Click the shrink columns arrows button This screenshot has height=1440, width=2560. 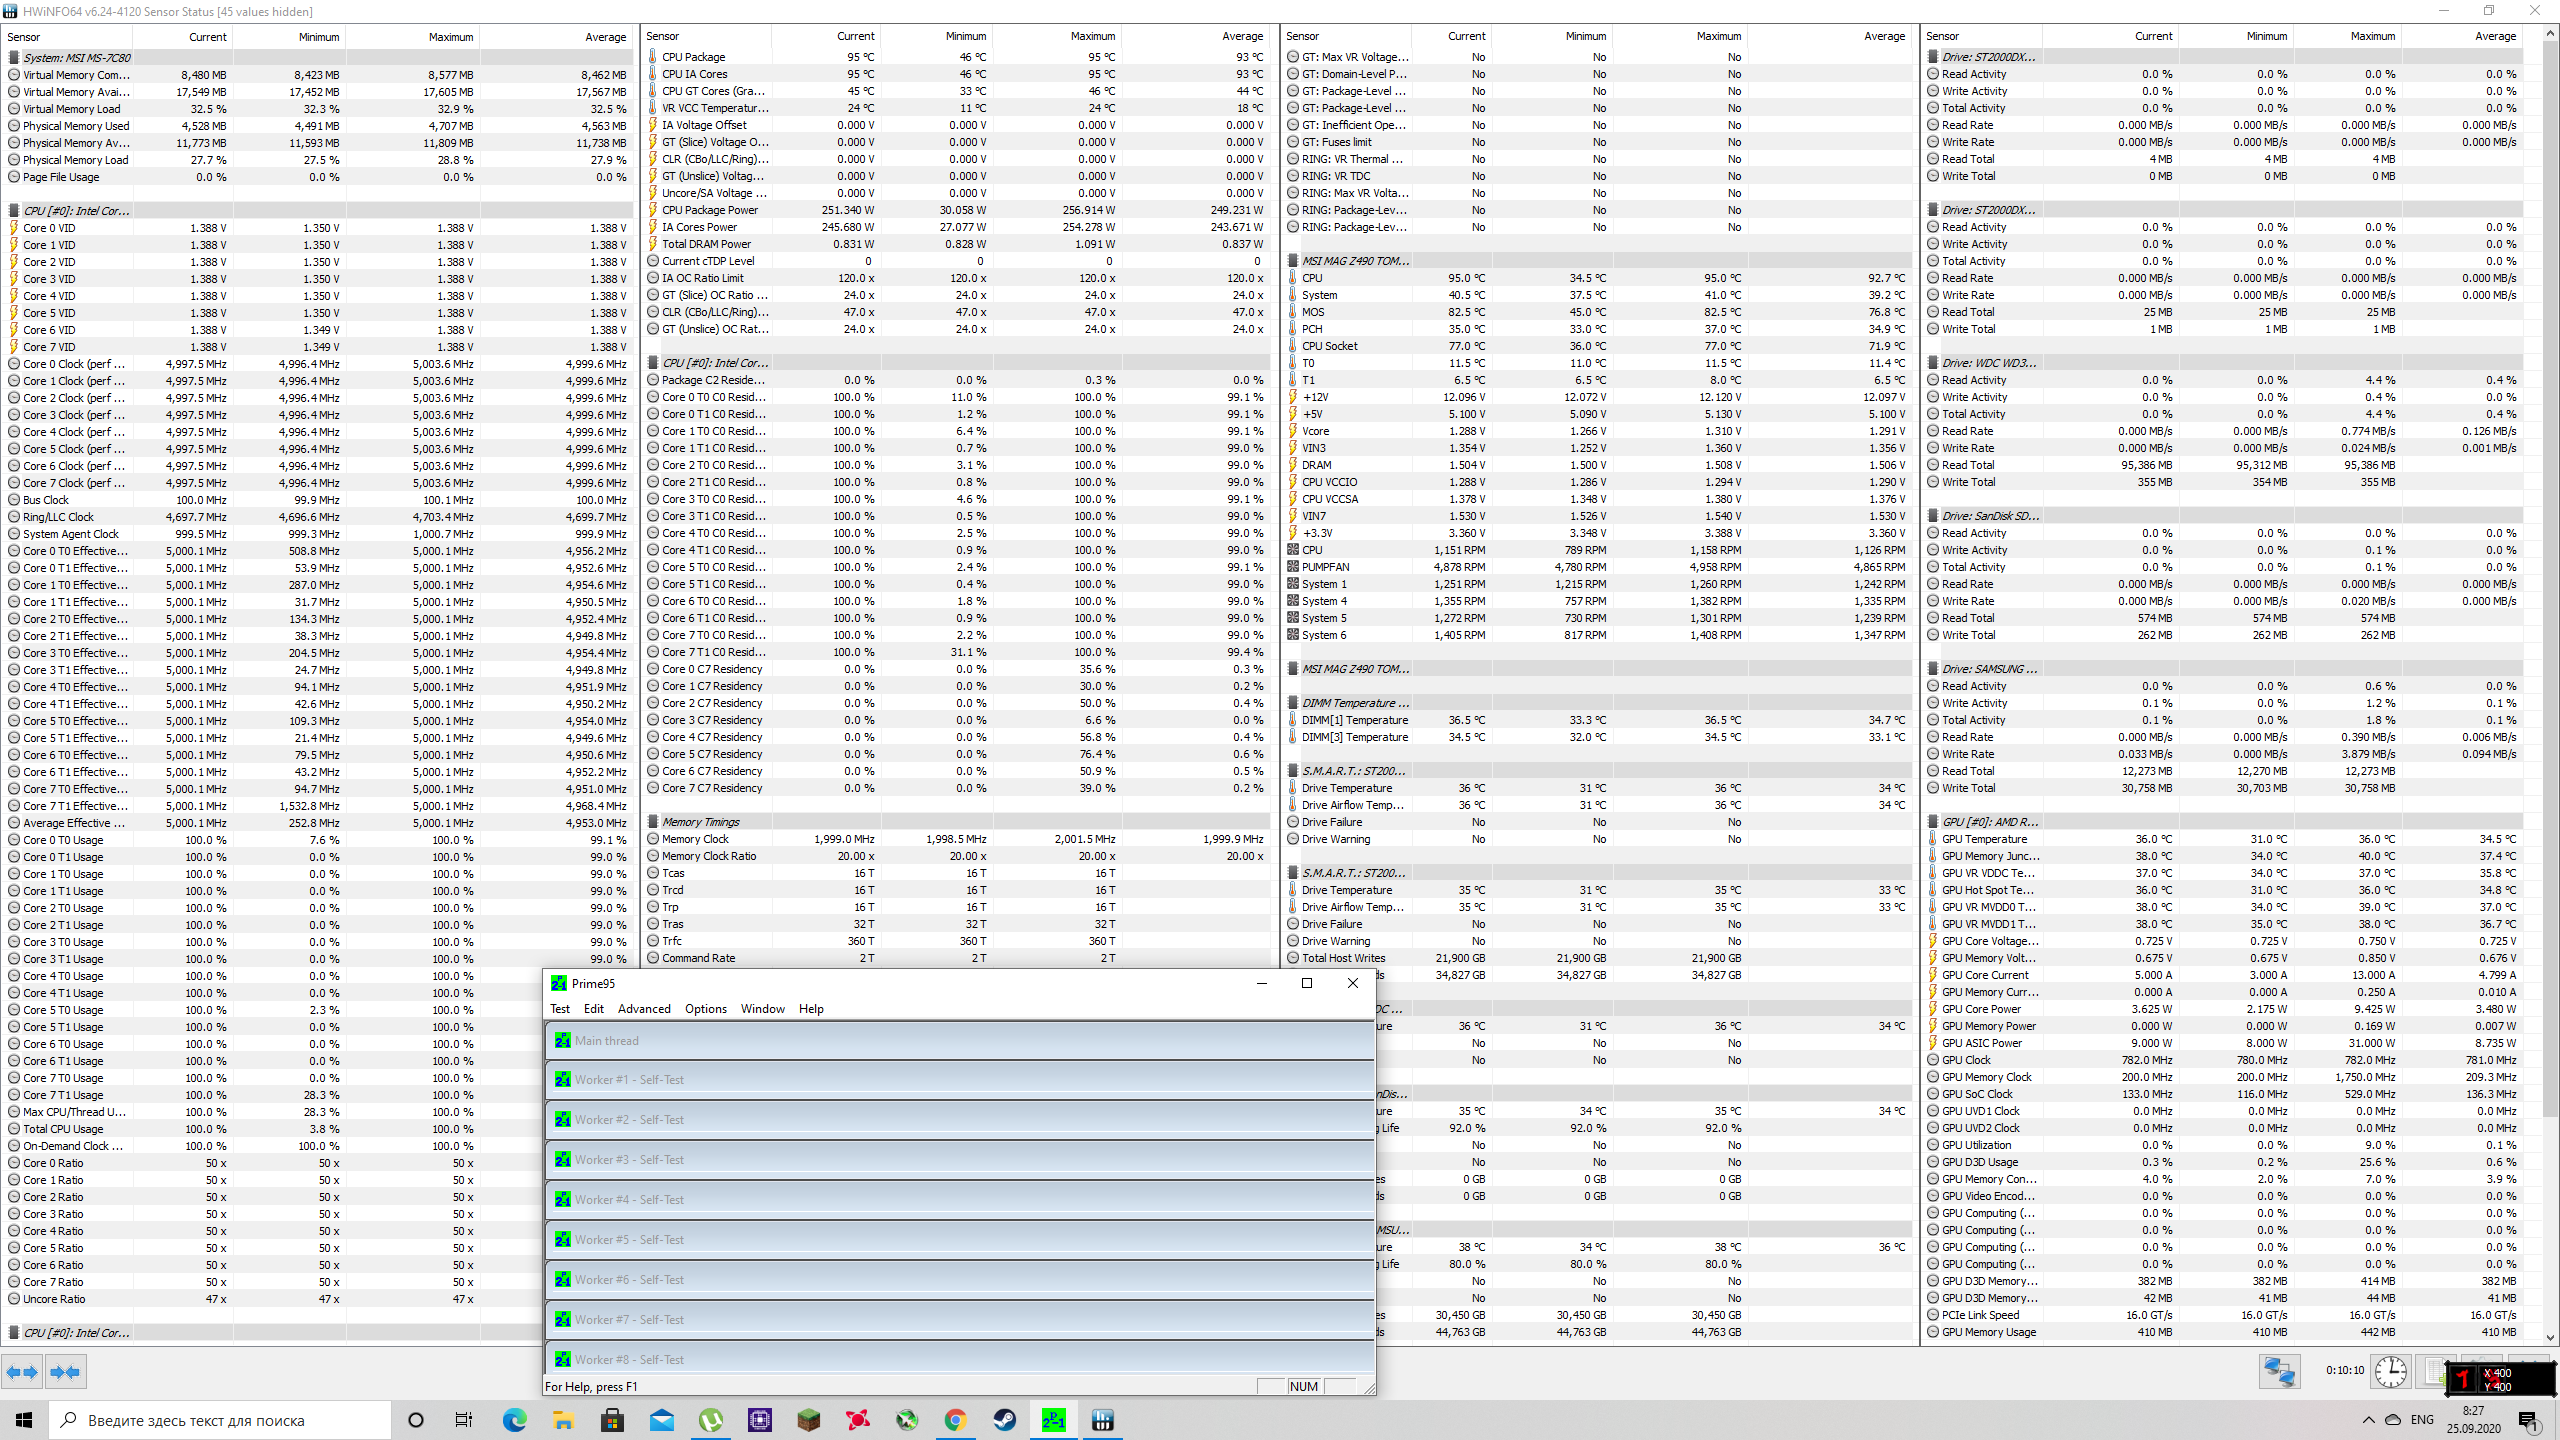click(x=65, y=1372)
